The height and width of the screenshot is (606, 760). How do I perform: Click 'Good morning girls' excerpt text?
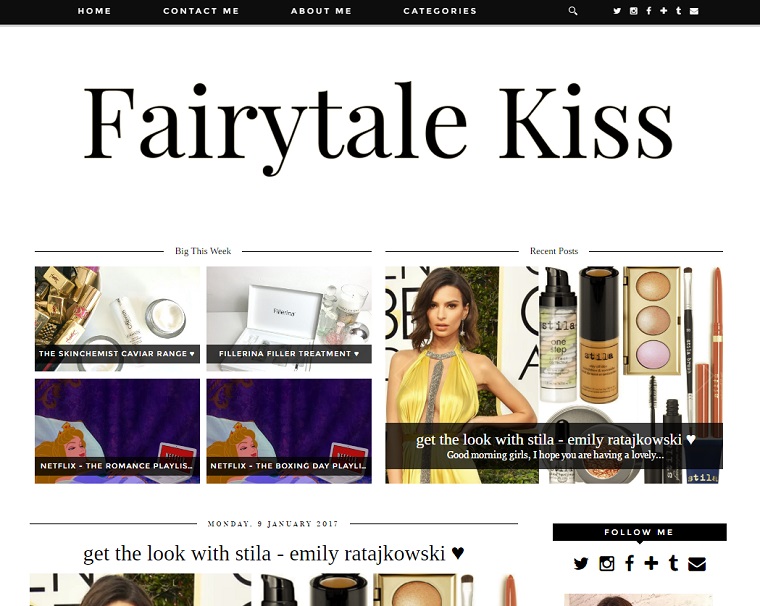coord(555,455)
